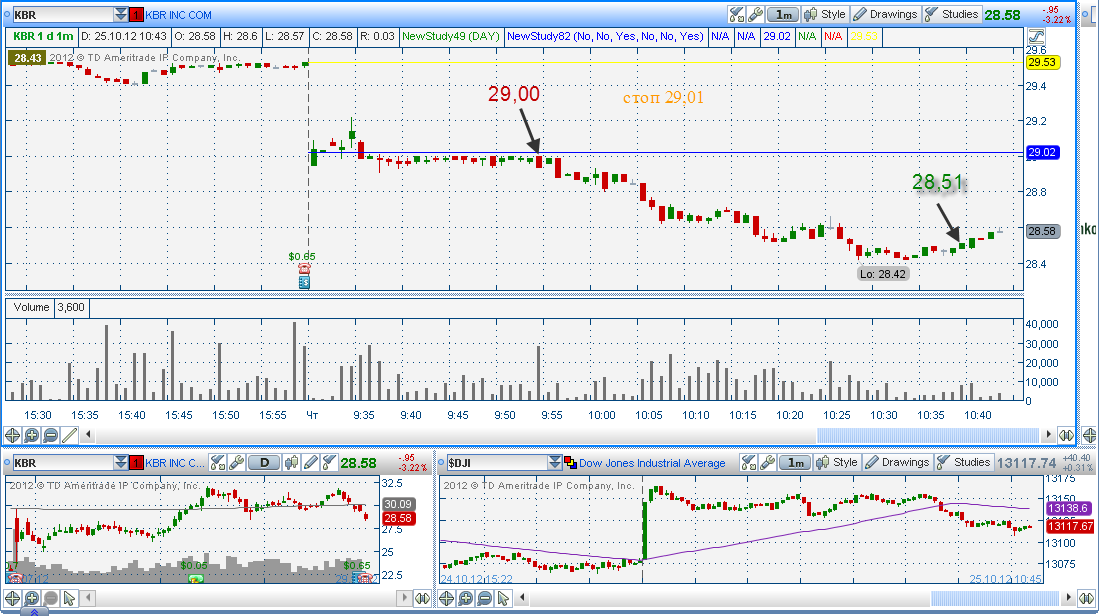1099x616 pixels.
Task: Click main chart horizontal scrollbar thumb
Action: tap(928, 435)
